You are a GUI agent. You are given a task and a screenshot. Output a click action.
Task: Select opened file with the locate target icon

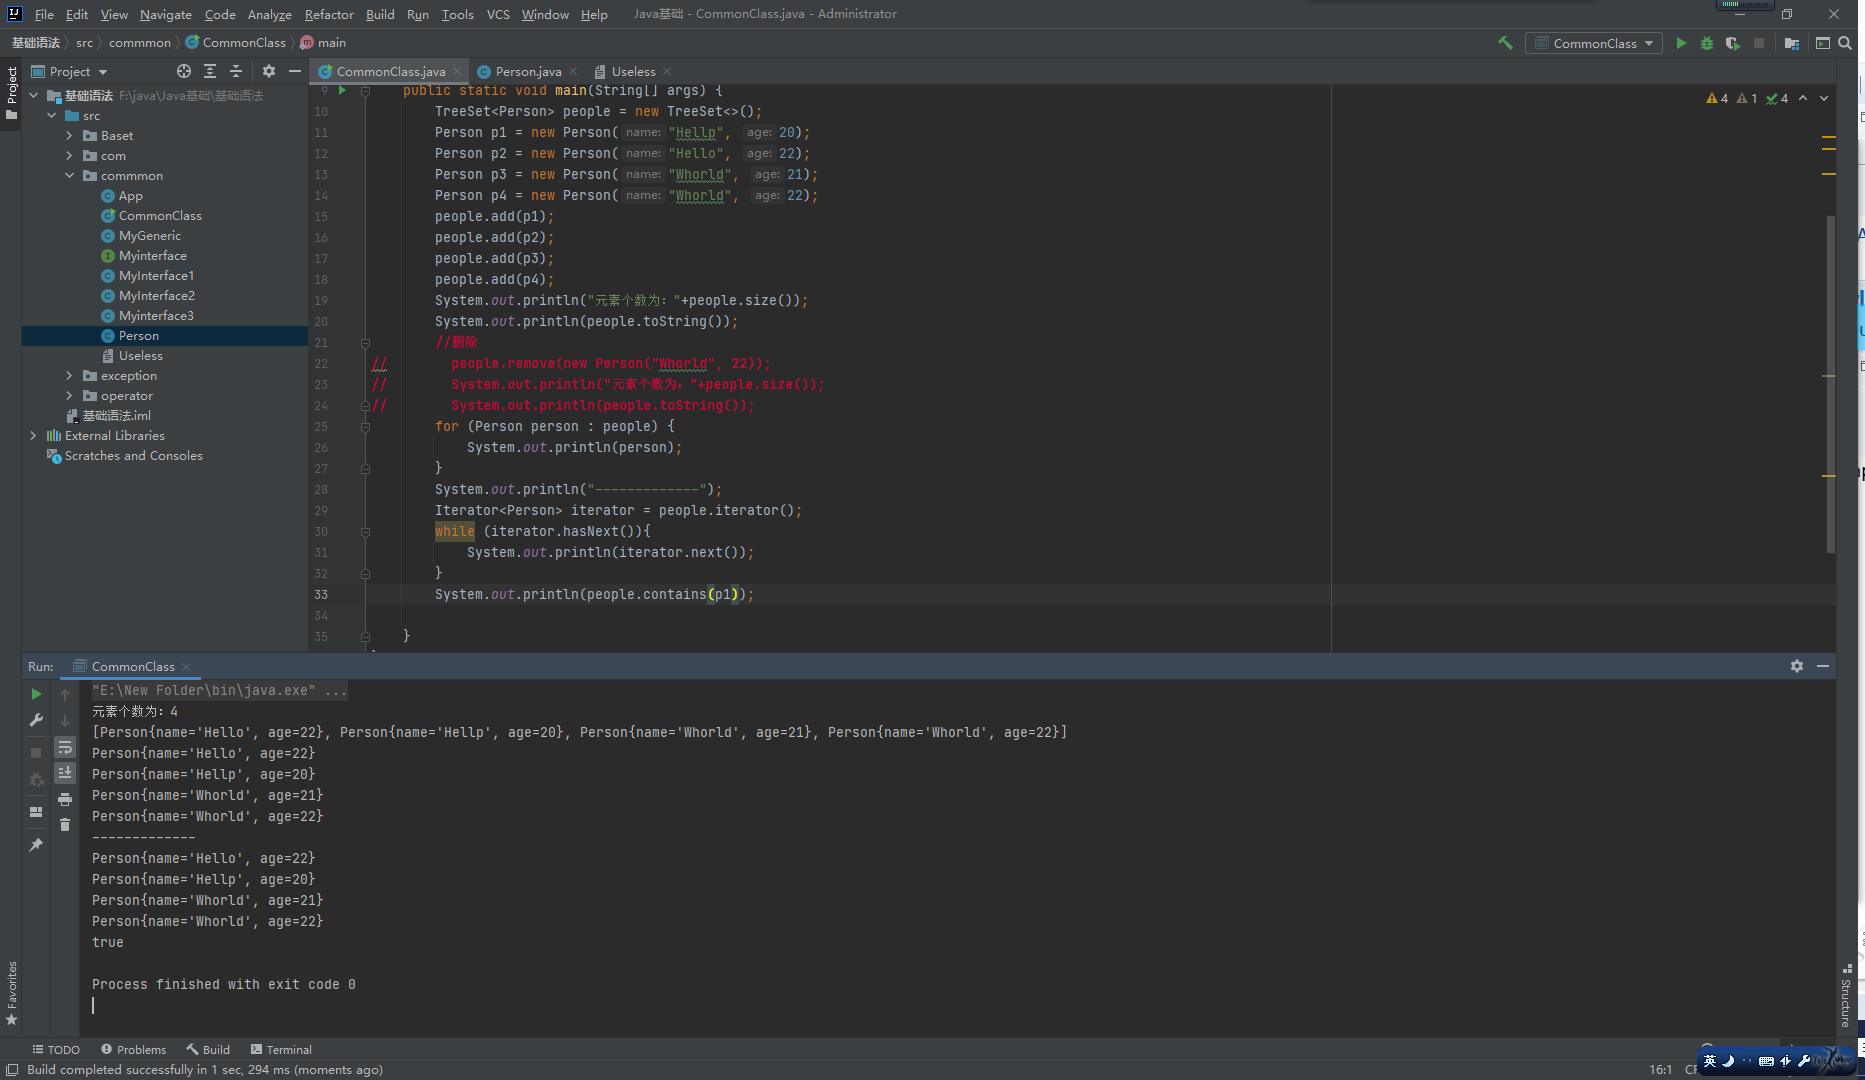tap(184, 71)
